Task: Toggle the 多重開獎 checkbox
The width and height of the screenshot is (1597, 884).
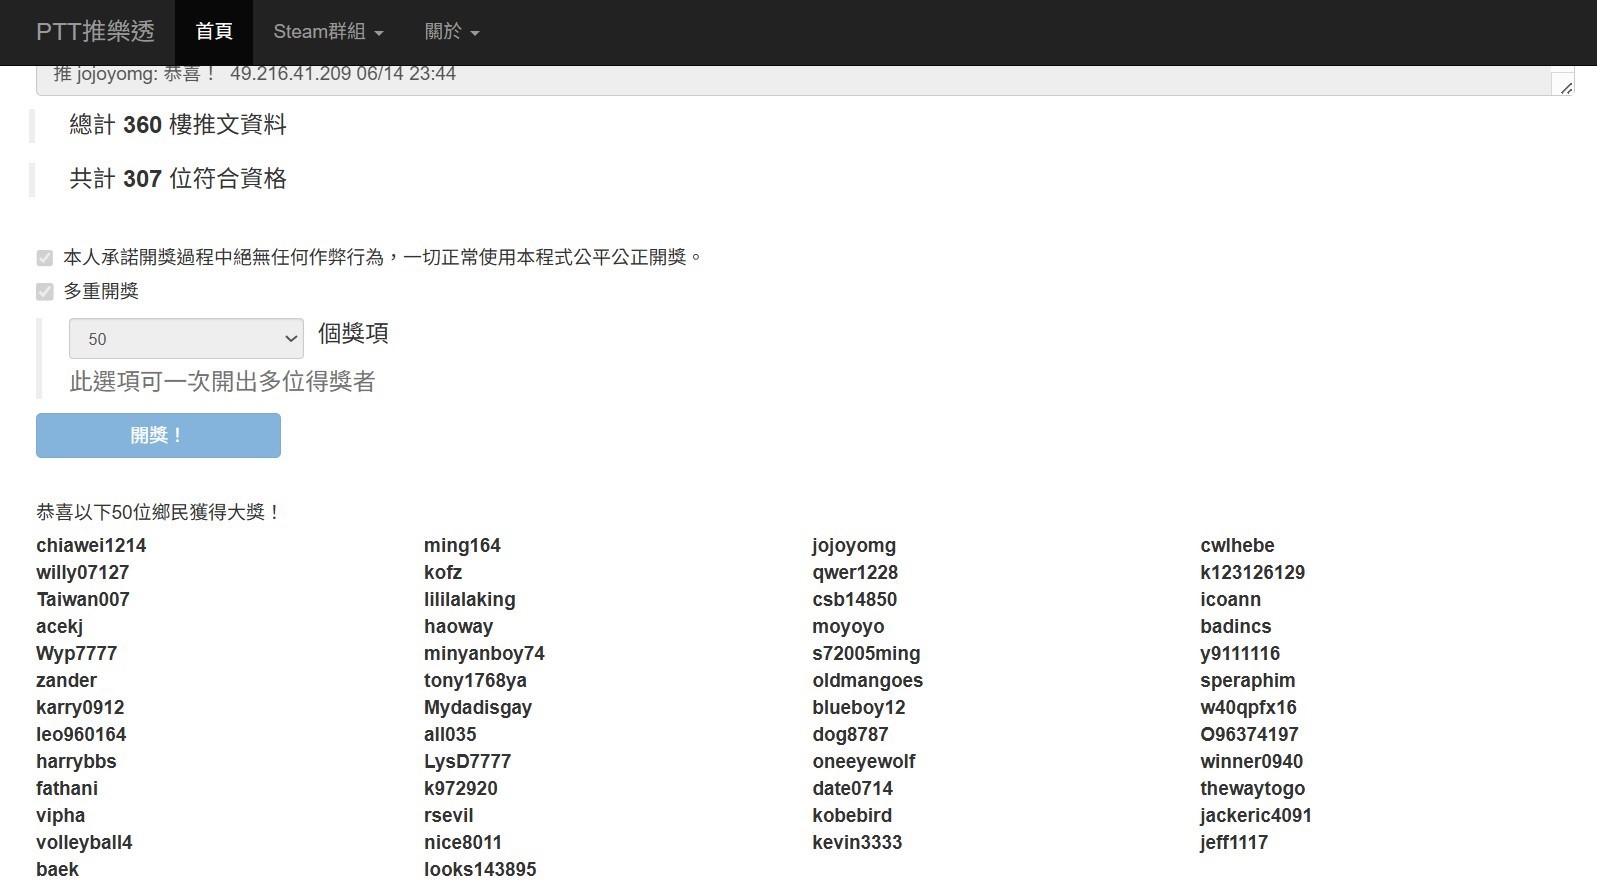Action: (x=45, y=292)
